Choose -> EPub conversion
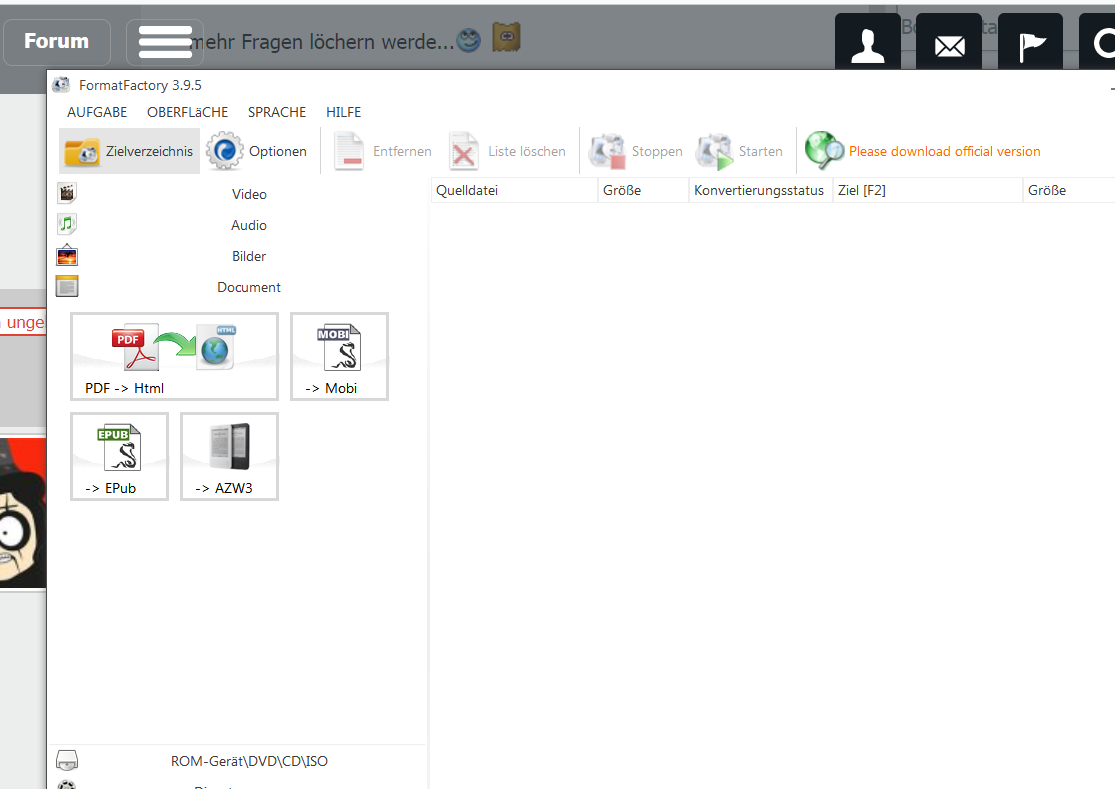 119,456
